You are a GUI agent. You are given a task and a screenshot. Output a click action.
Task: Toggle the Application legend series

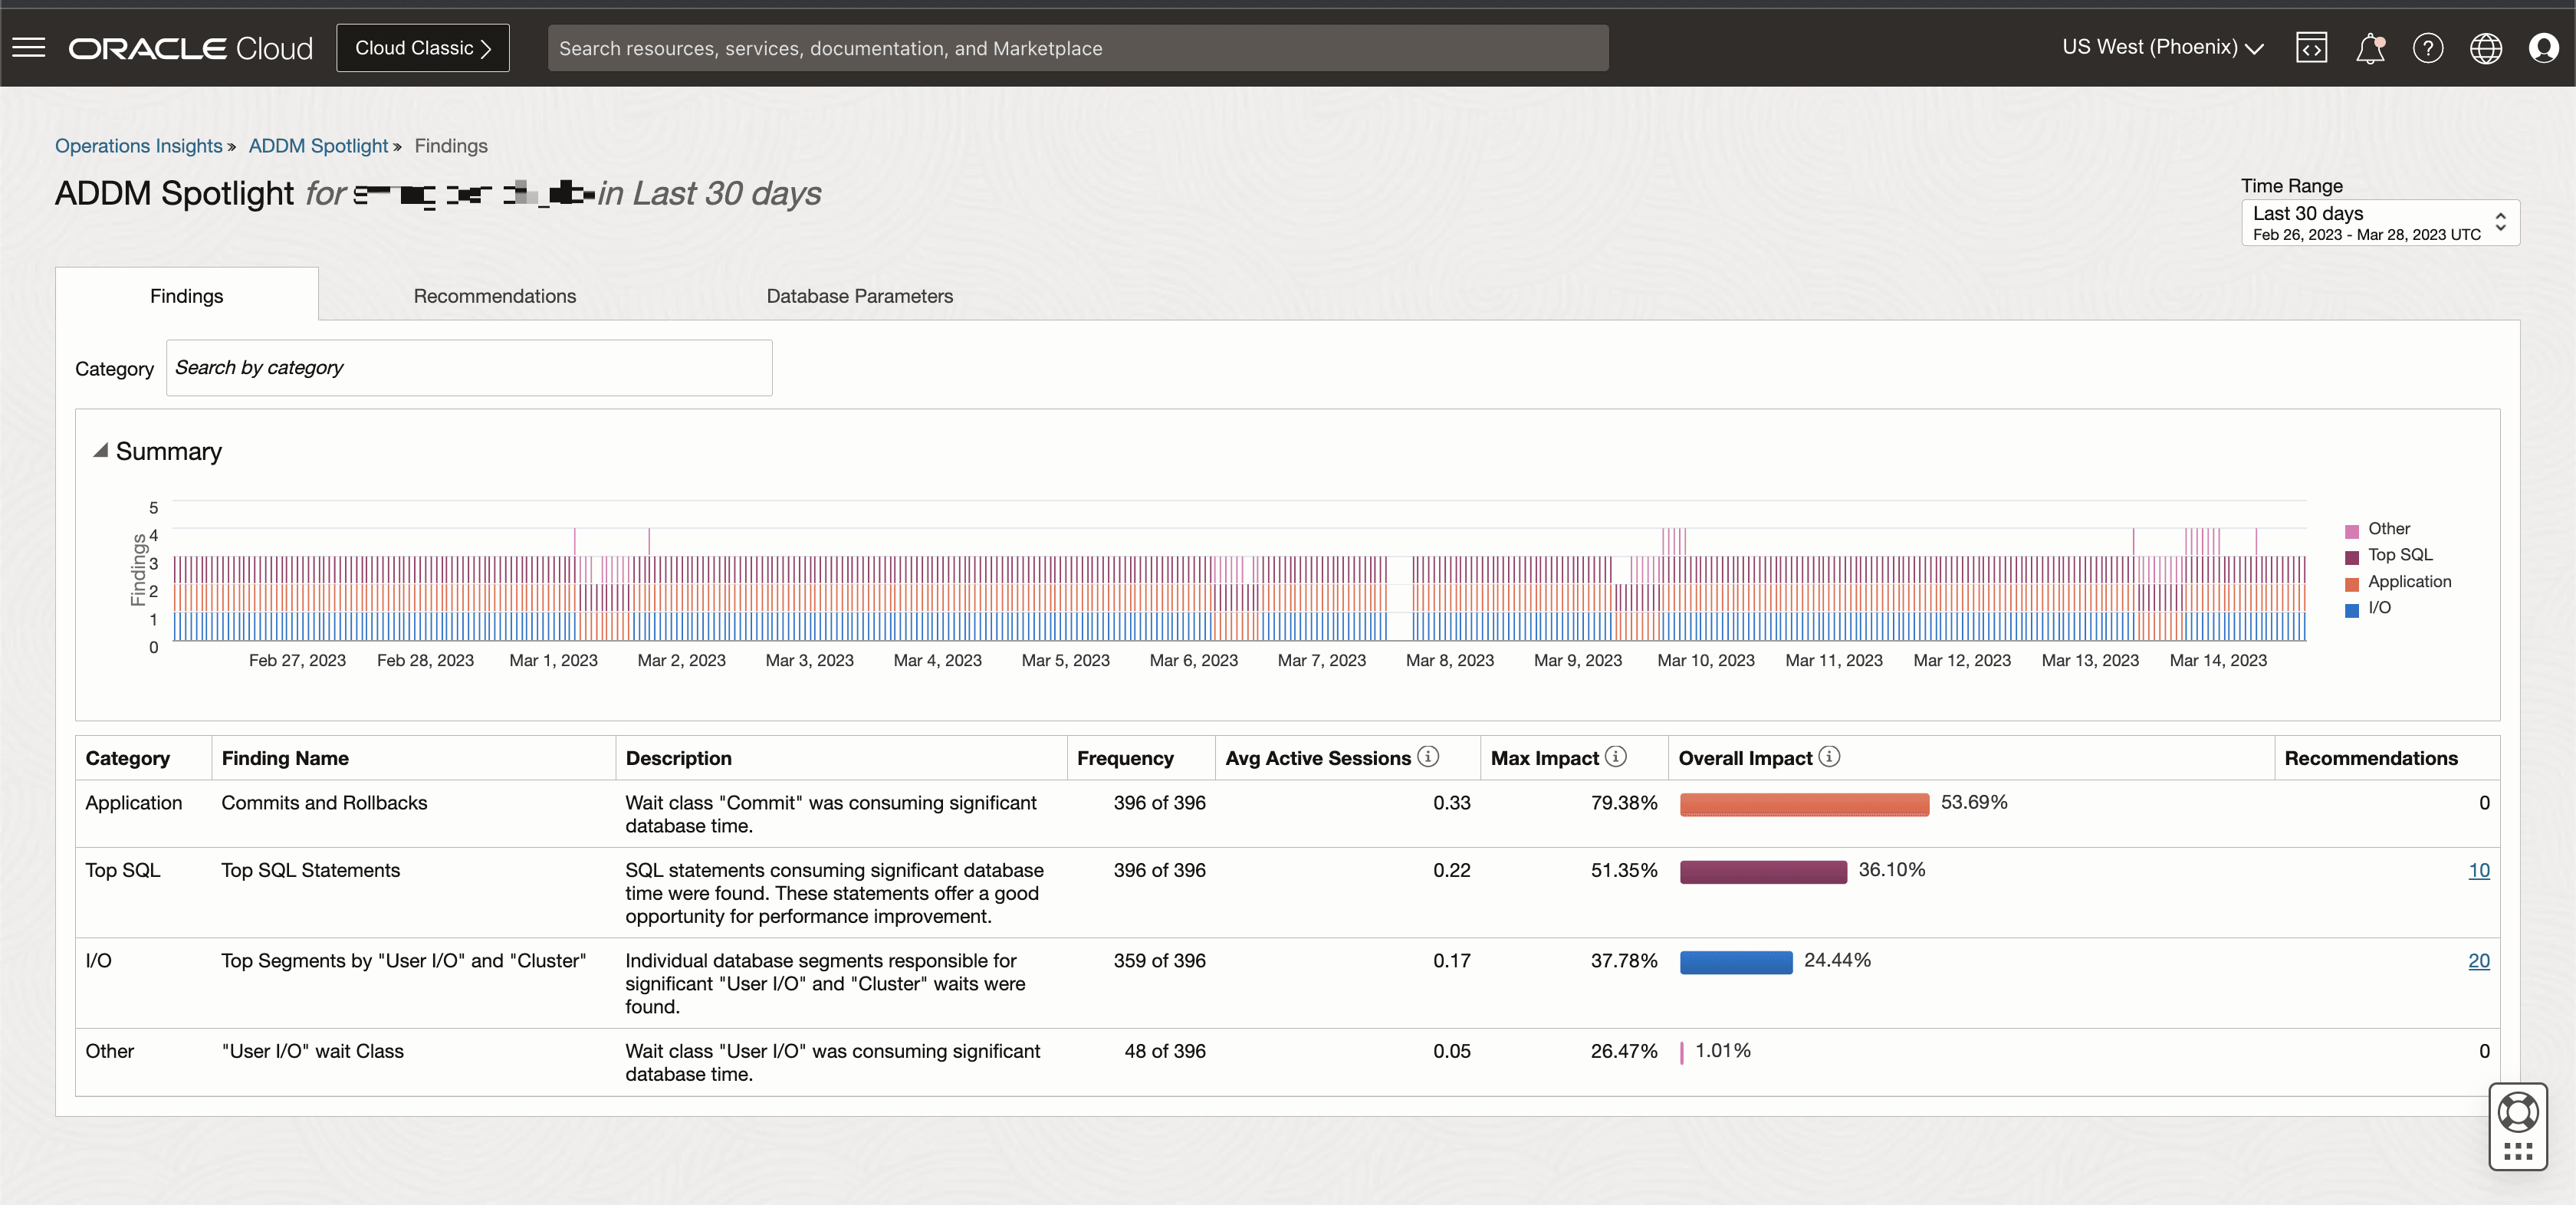(x=2410, y=582)
